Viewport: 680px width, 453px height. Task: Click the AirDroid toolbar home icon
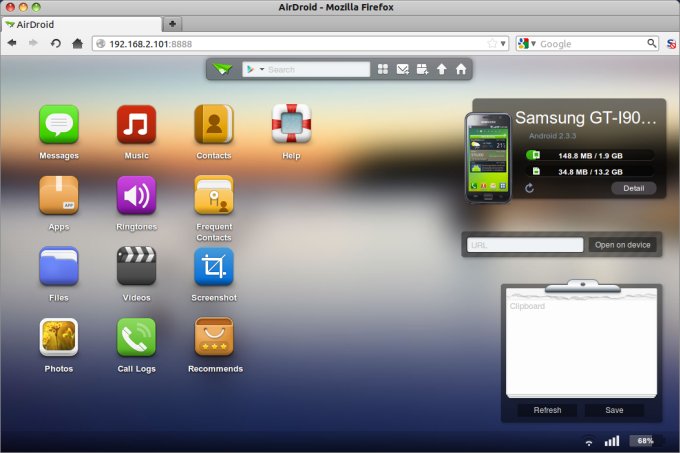(461, 69)
